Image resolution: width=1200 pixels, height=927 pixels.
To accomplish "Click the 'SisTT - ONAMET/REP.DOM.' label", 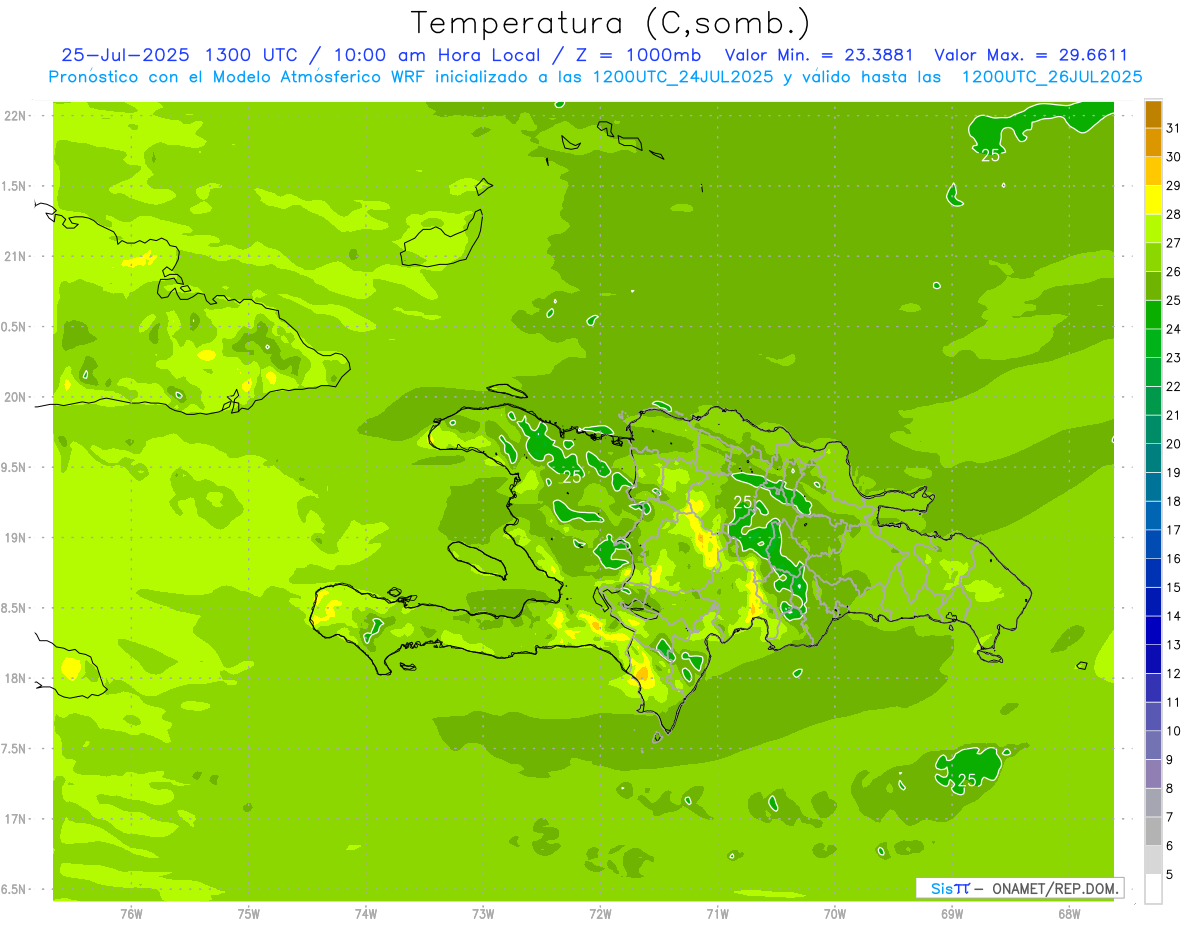I will [x=1020, y=888].
